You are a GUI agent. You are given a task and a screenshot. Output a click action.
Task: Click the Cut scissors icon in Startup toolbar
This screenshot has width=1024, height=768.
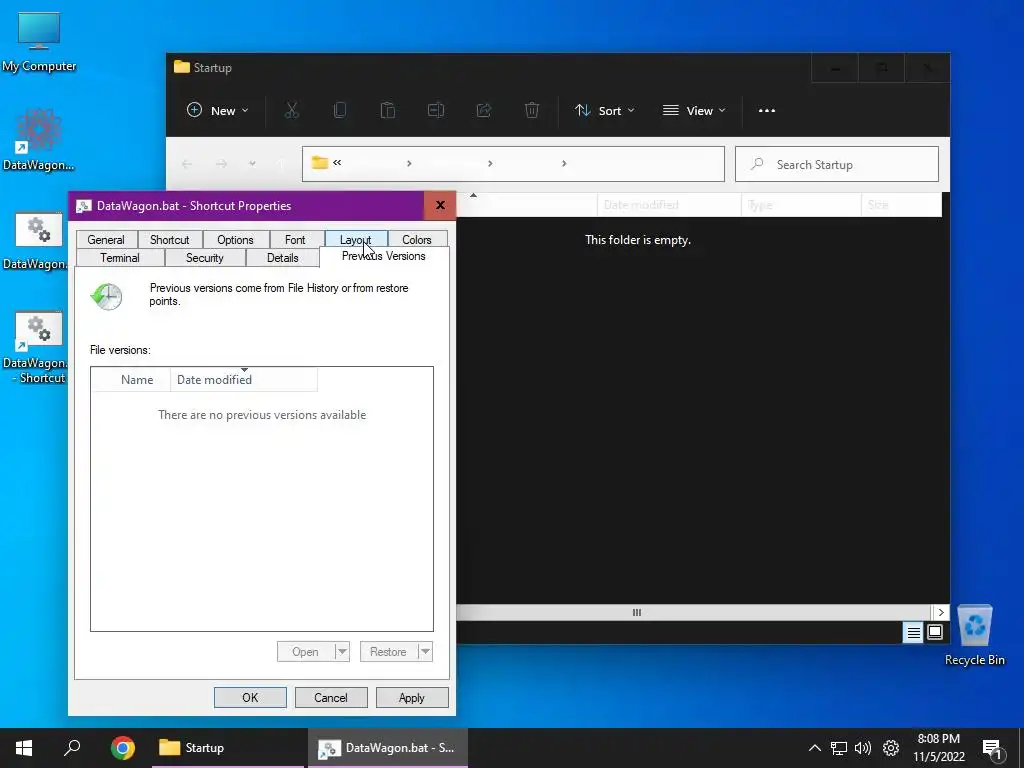click(291, 110)
